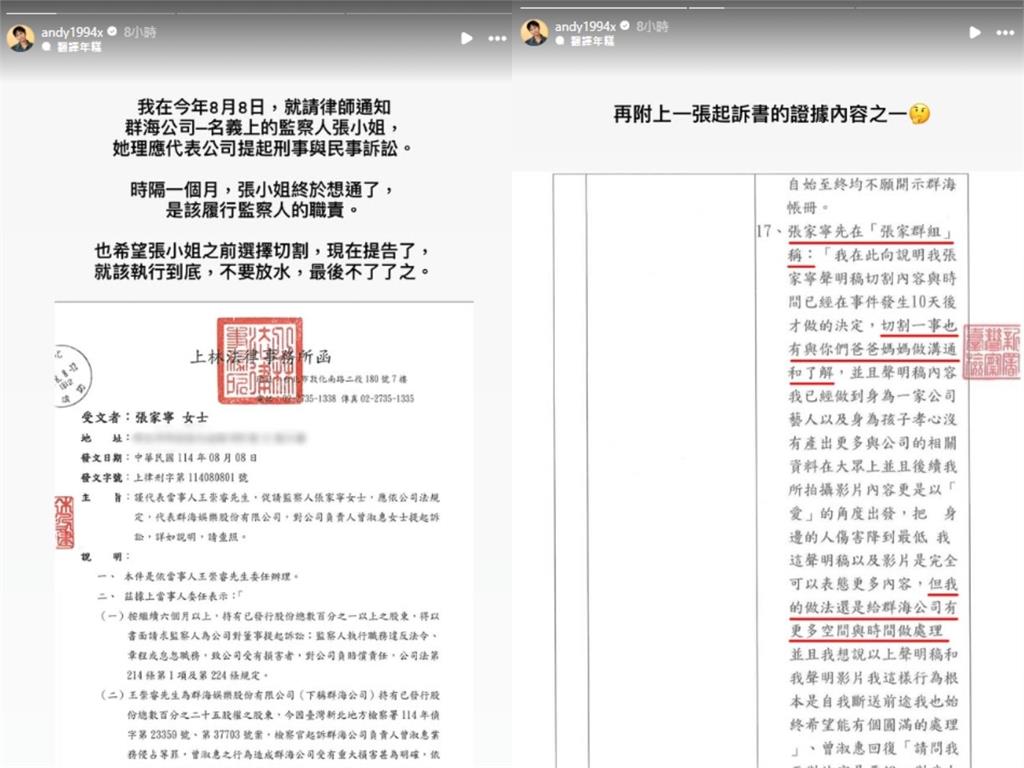Click the 8小時 timestamp in right story
The image size is (1024, 768).
pos(652,26)
